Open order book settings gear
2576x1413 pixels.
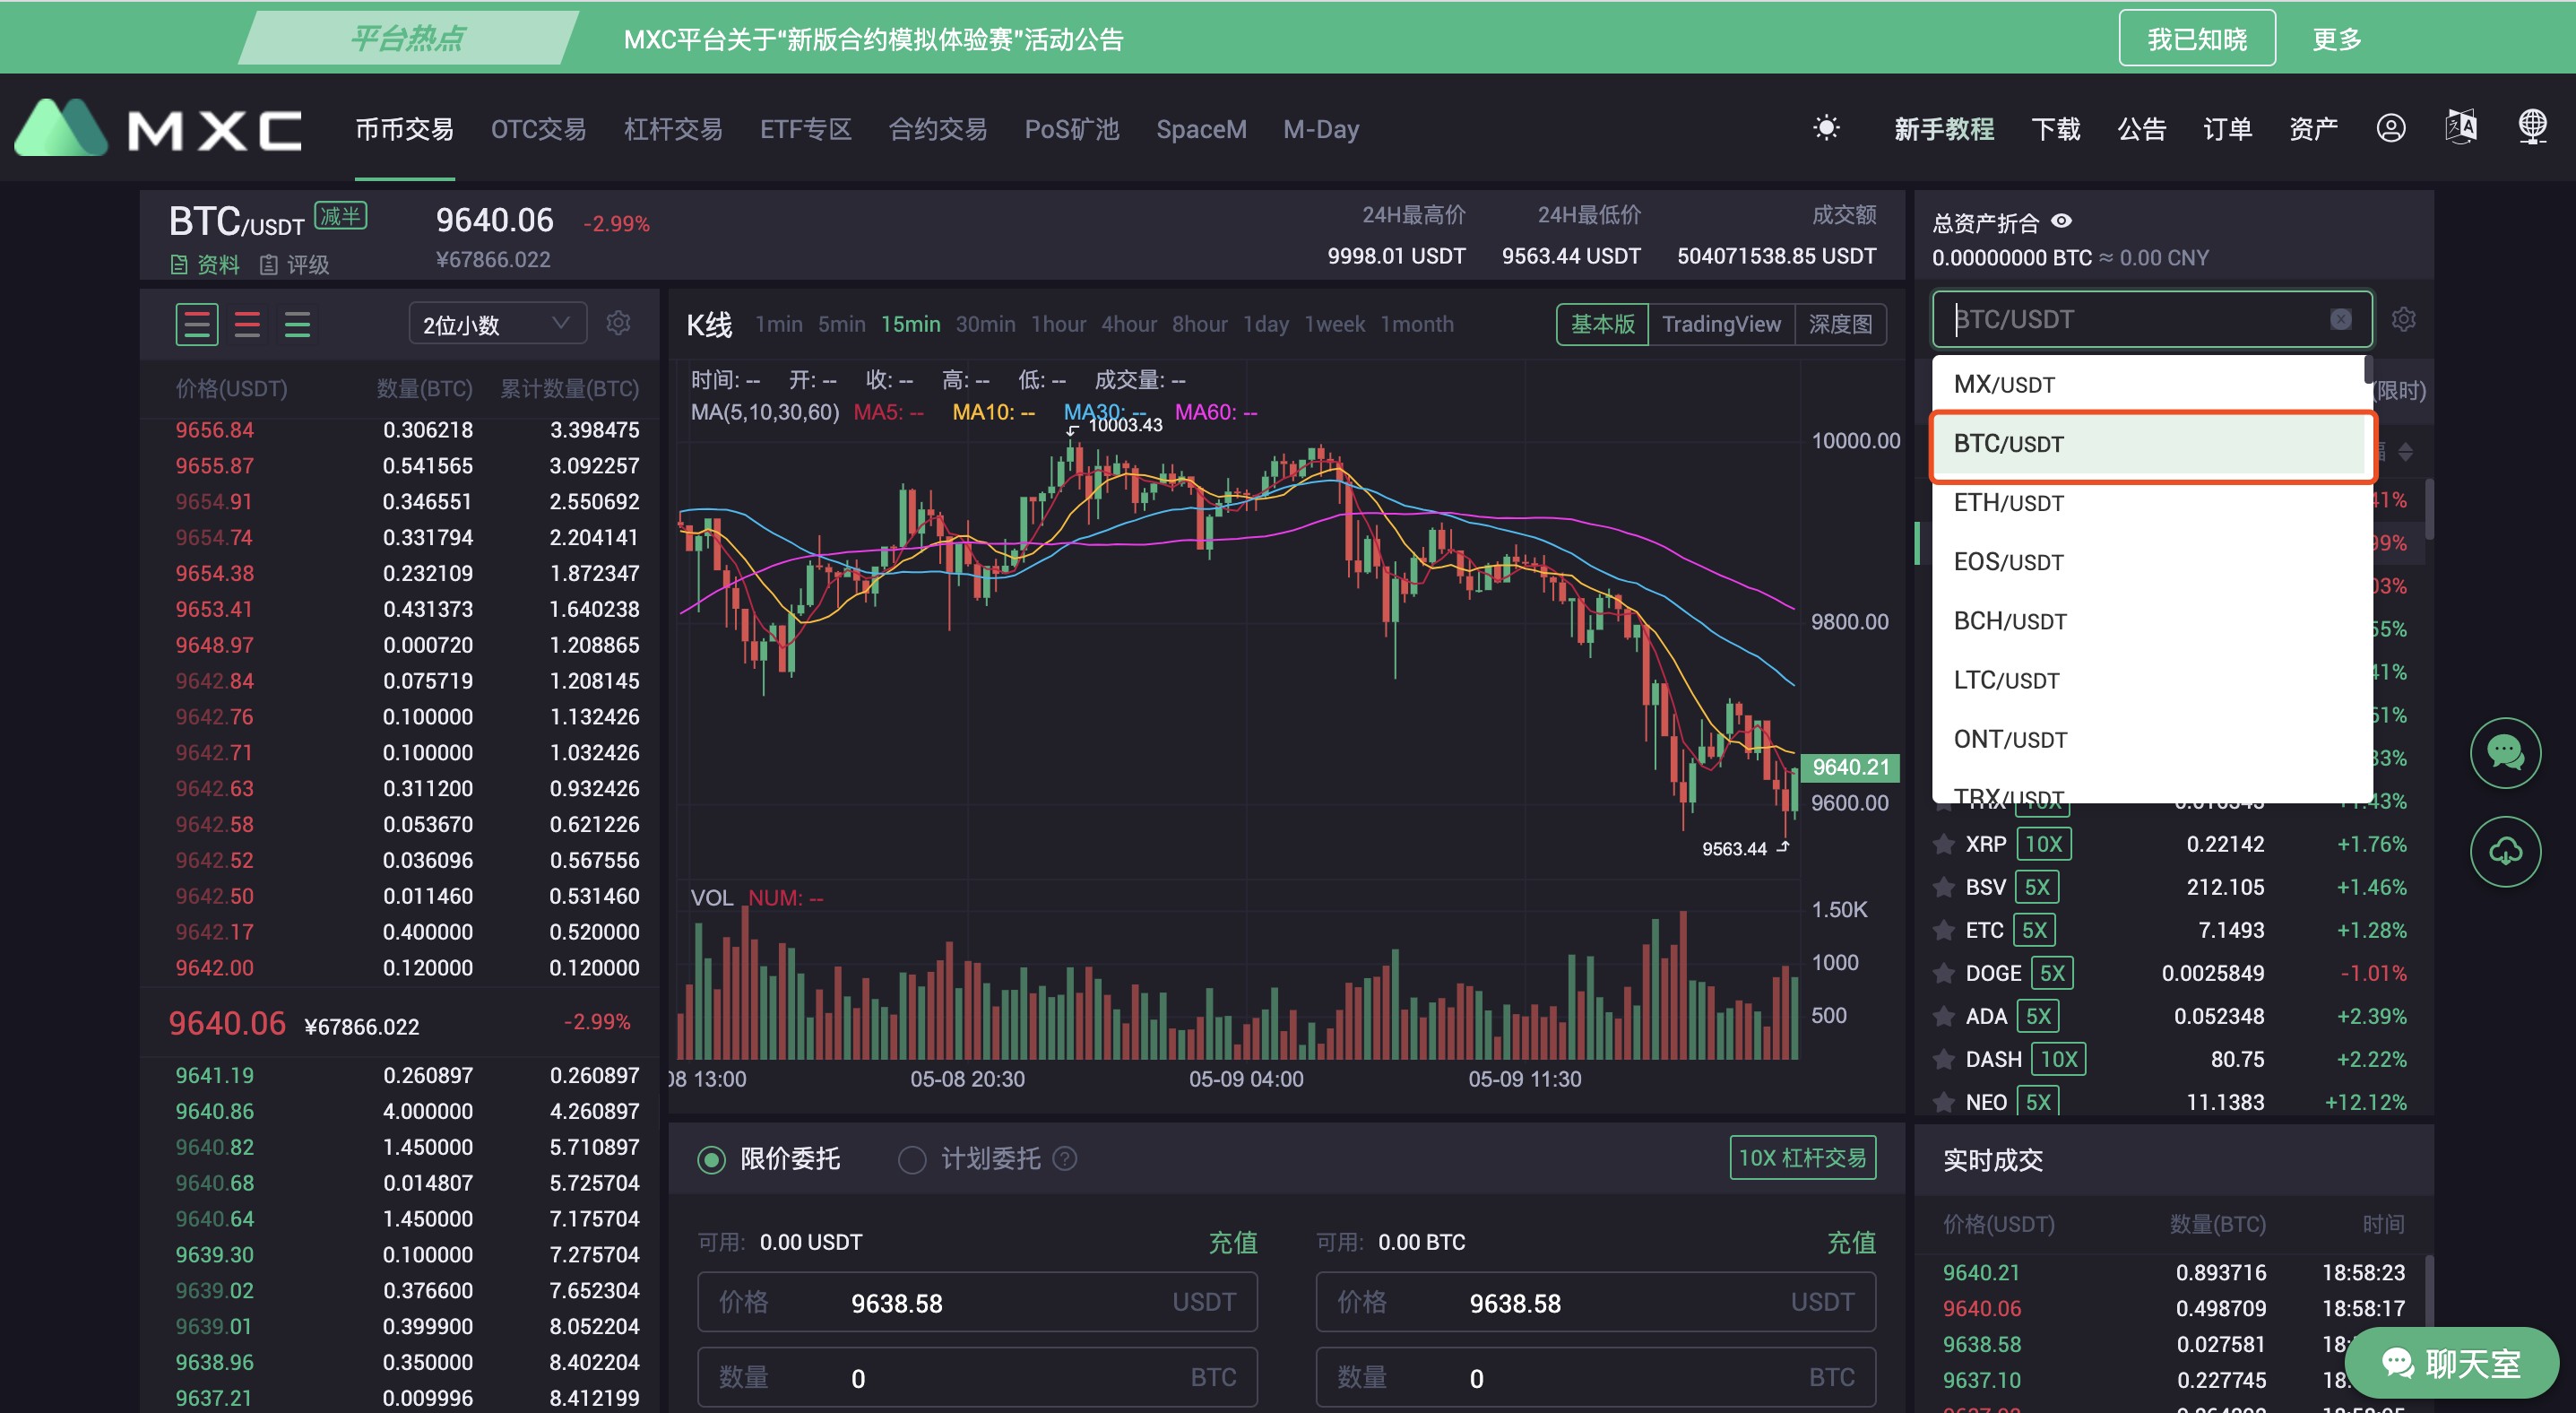click(619, 323)
